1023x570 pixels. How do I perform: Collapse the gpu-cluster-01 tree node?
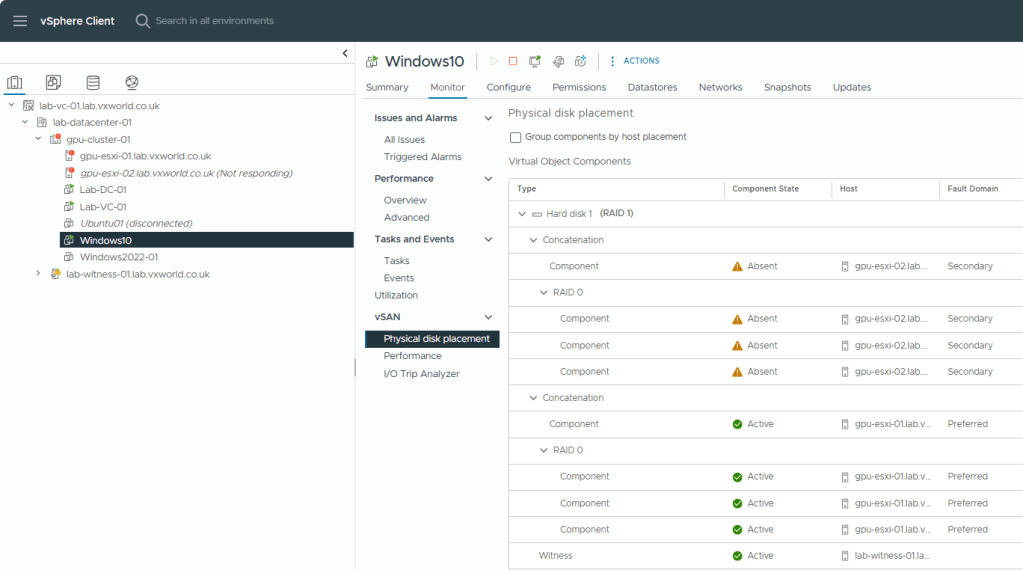point(38,139)
